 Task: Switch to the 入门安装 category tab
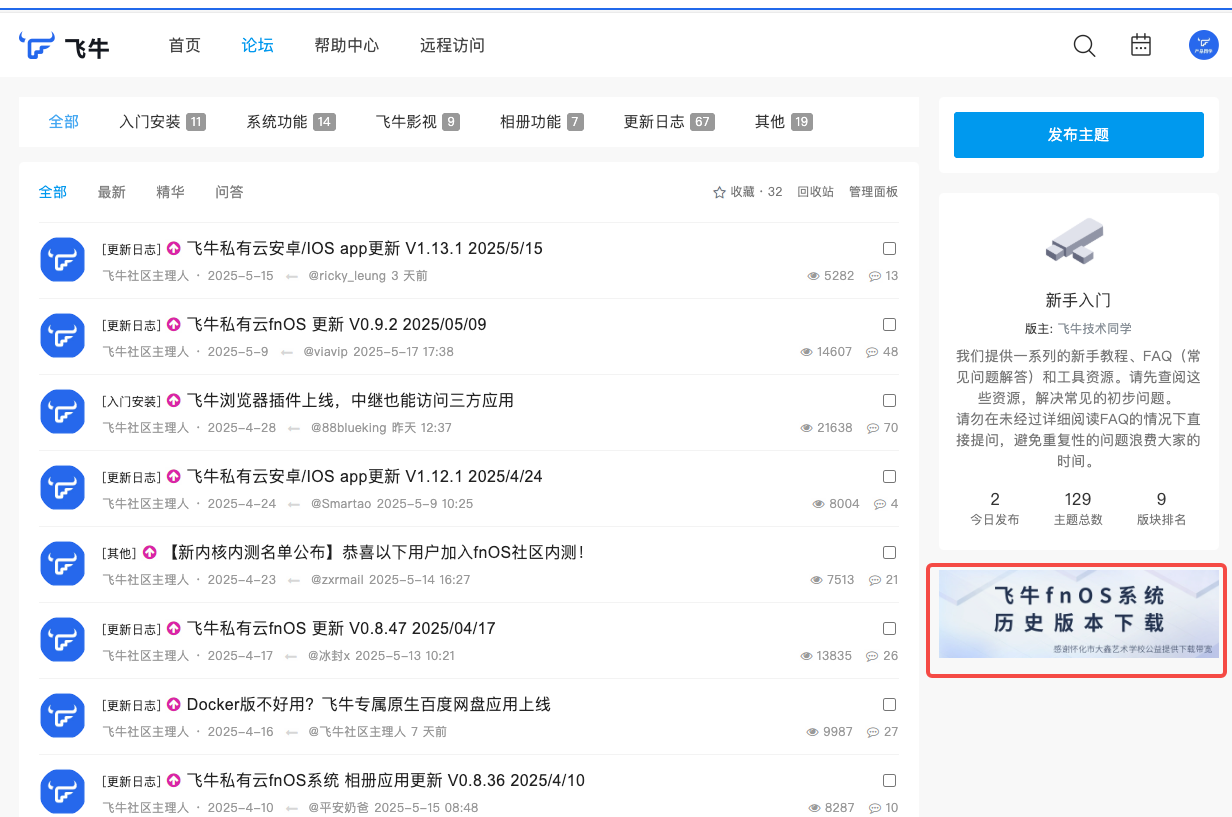162,122
